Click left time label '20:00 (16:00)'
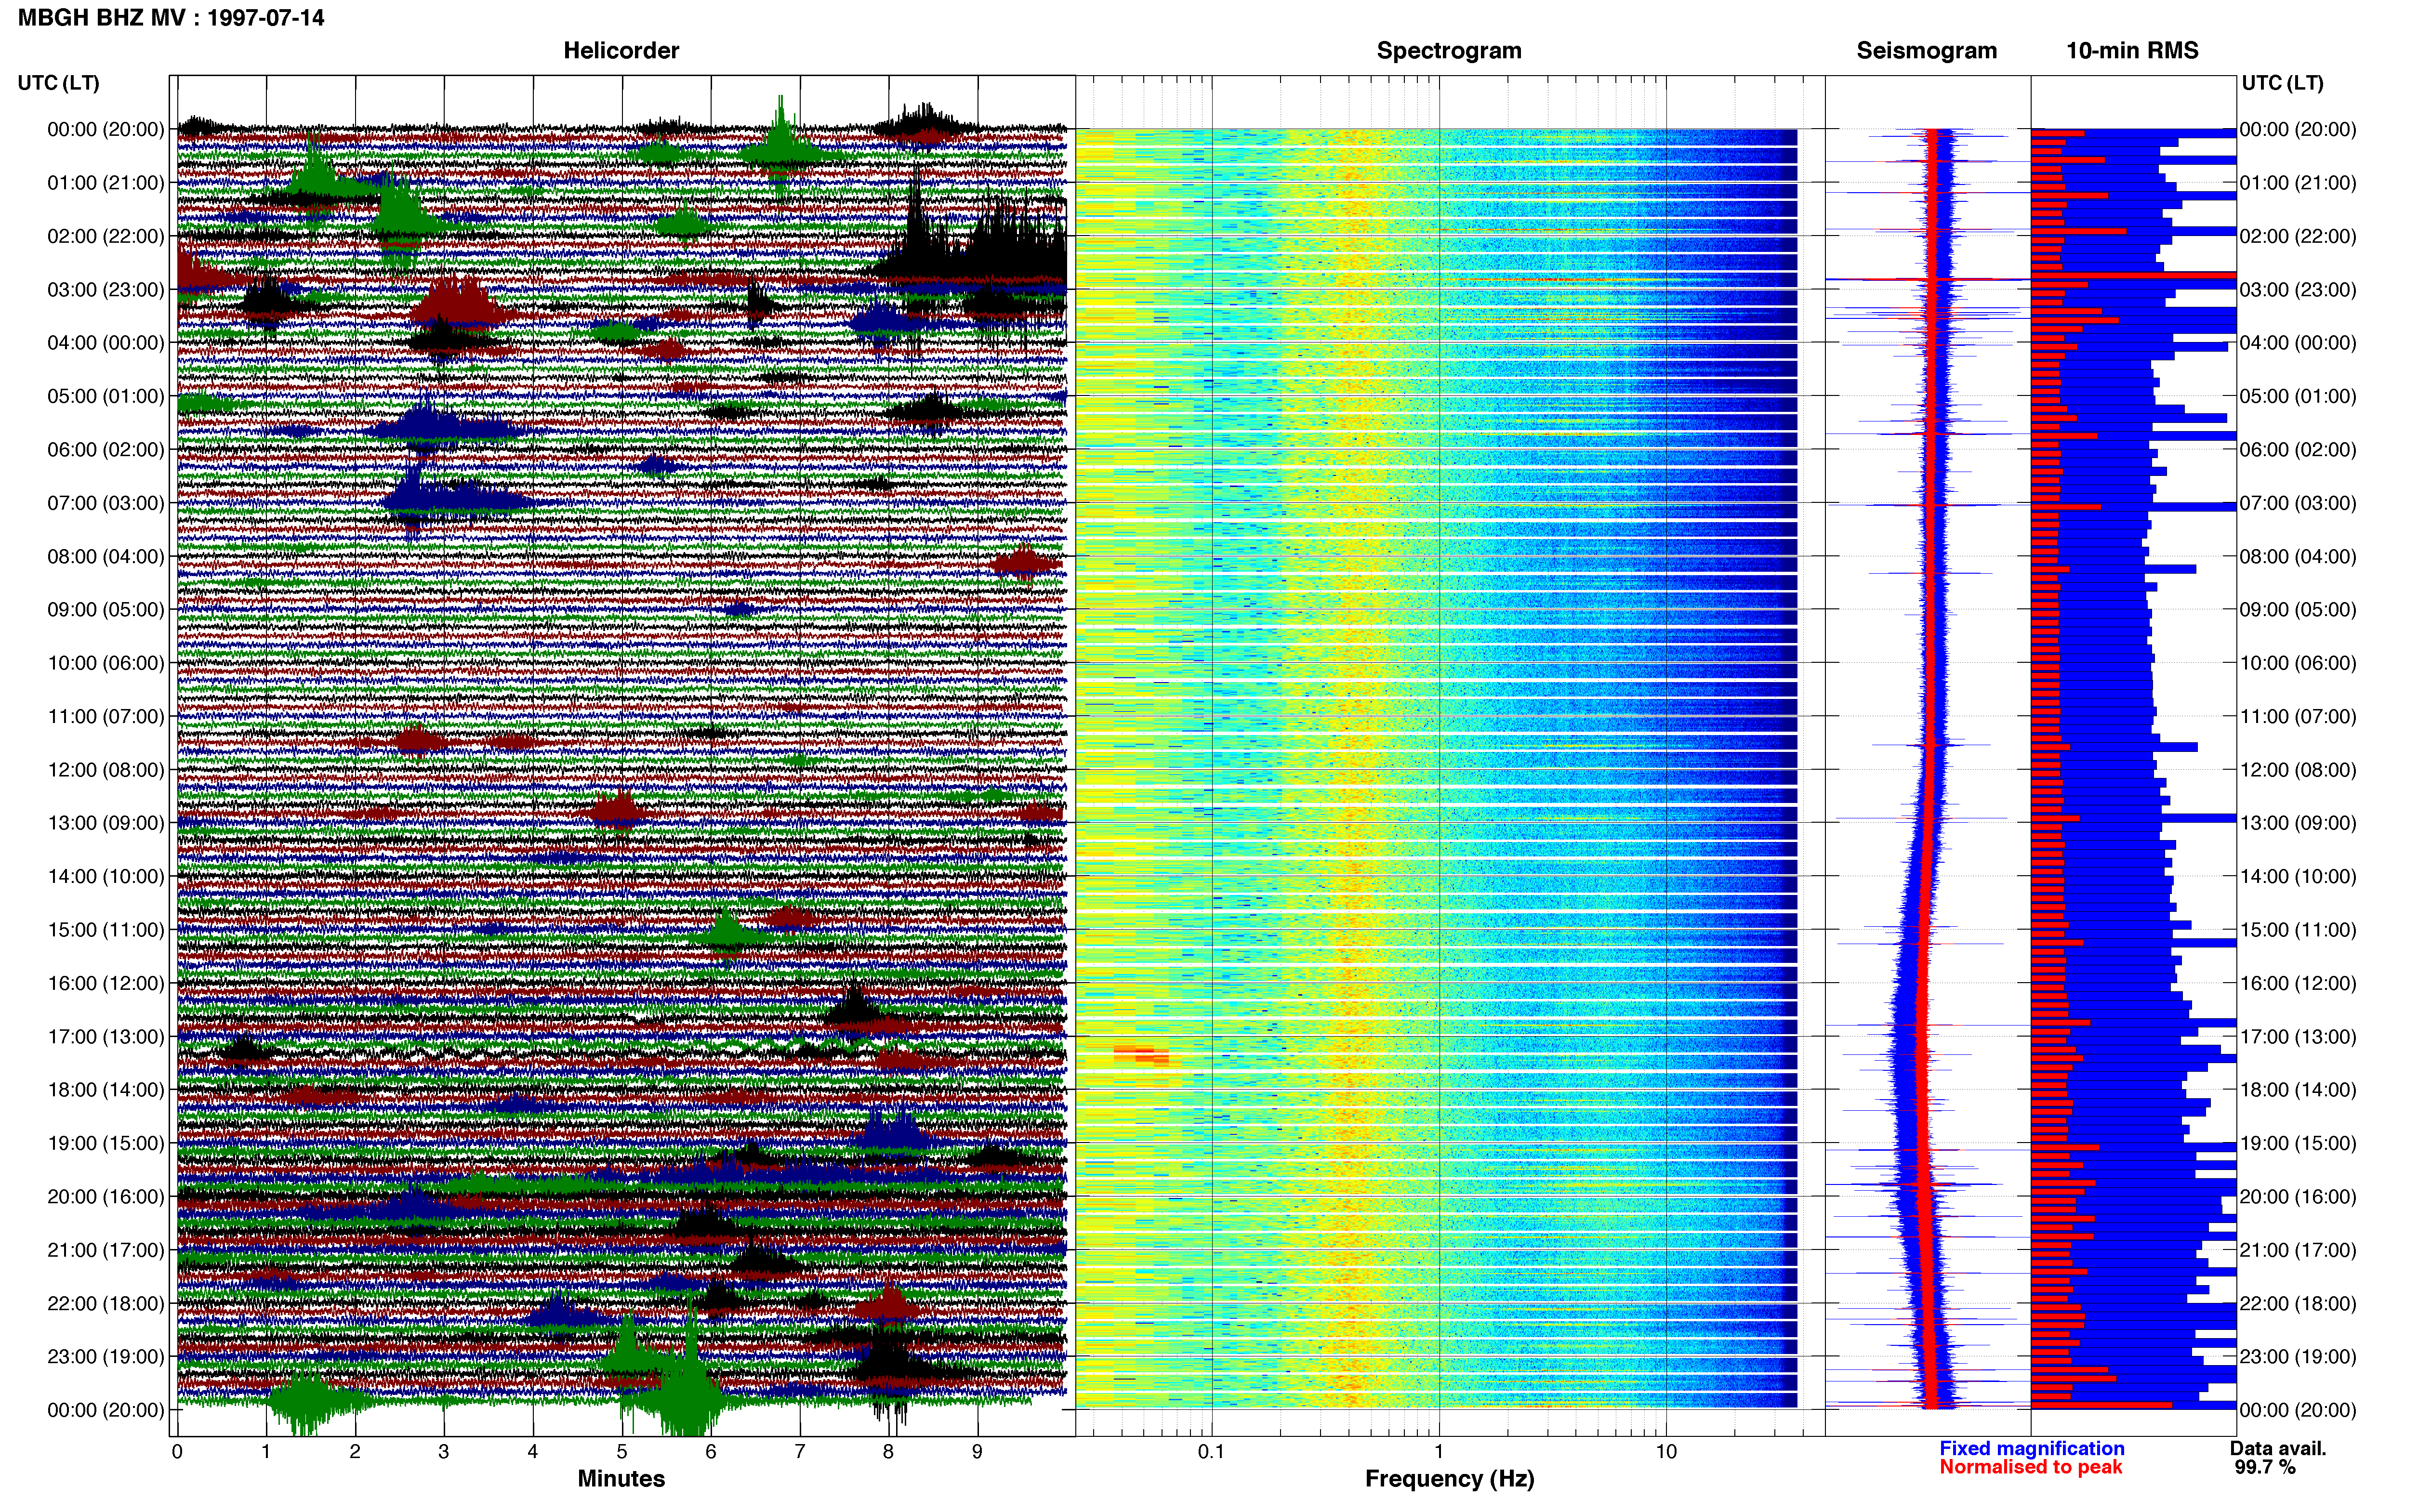This screenshot has height=1512, width=2418. pos(106,1197)
